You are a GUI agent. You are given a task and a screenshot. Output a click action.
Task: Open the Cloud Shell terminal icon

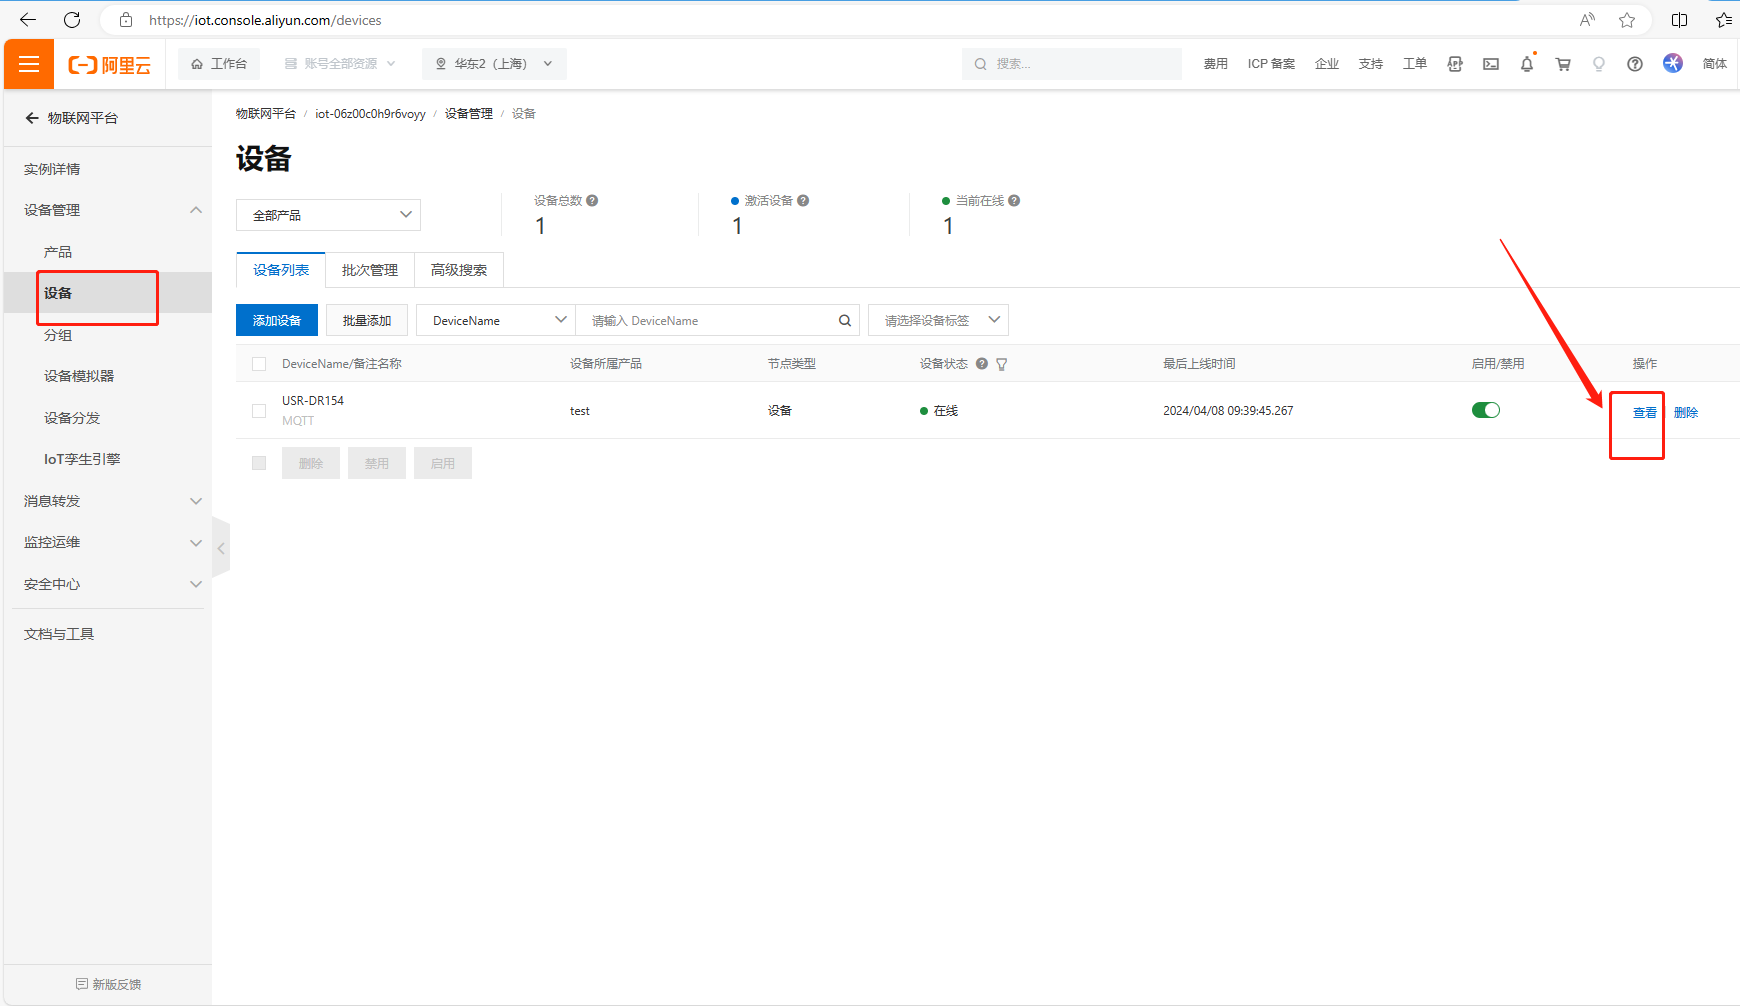tap(1491, 64)
